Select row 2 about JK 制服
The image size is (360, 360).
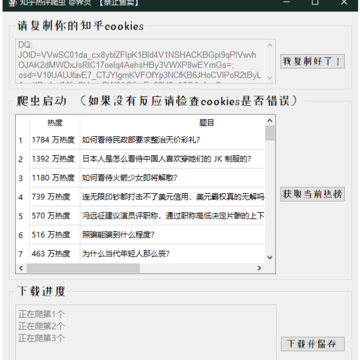click(x=140, y=159)
